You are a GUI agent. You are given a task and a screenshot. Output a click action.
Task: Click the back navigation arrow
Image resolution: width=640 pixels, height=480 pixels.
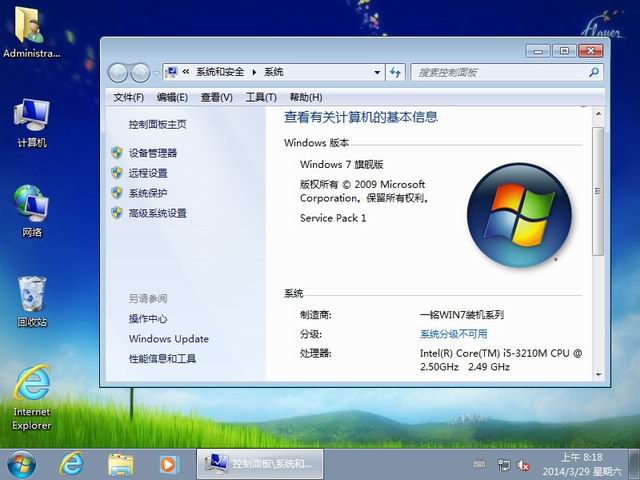tap(118, 73)
